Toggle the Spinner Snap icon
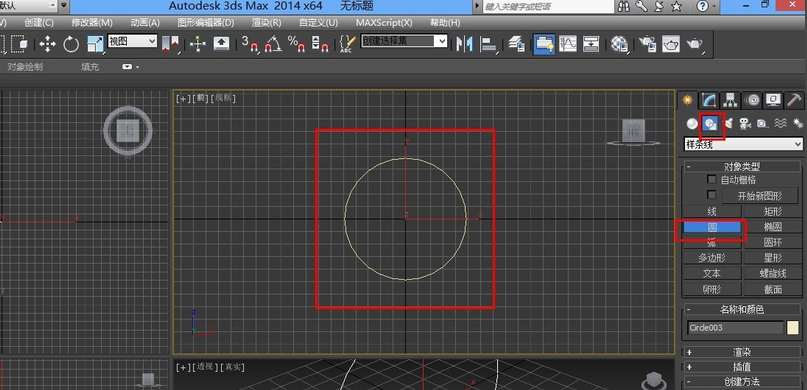Viewport: 807px width, 390px height. 320,44
